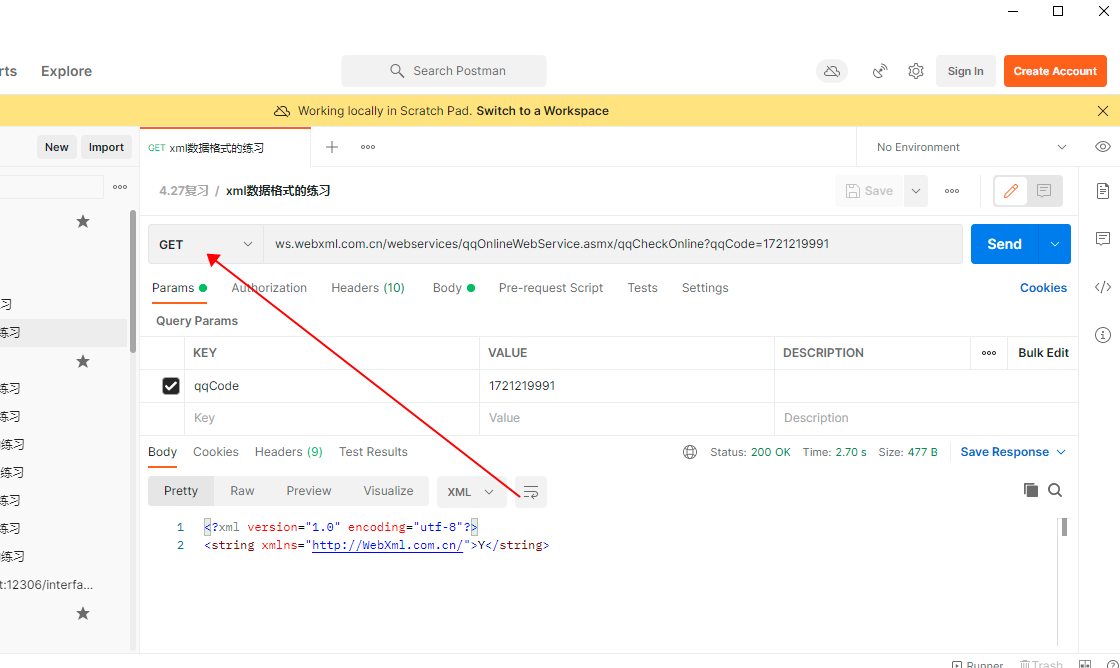Switch to comment mode beside the pencil

[x=1044, y=191]
